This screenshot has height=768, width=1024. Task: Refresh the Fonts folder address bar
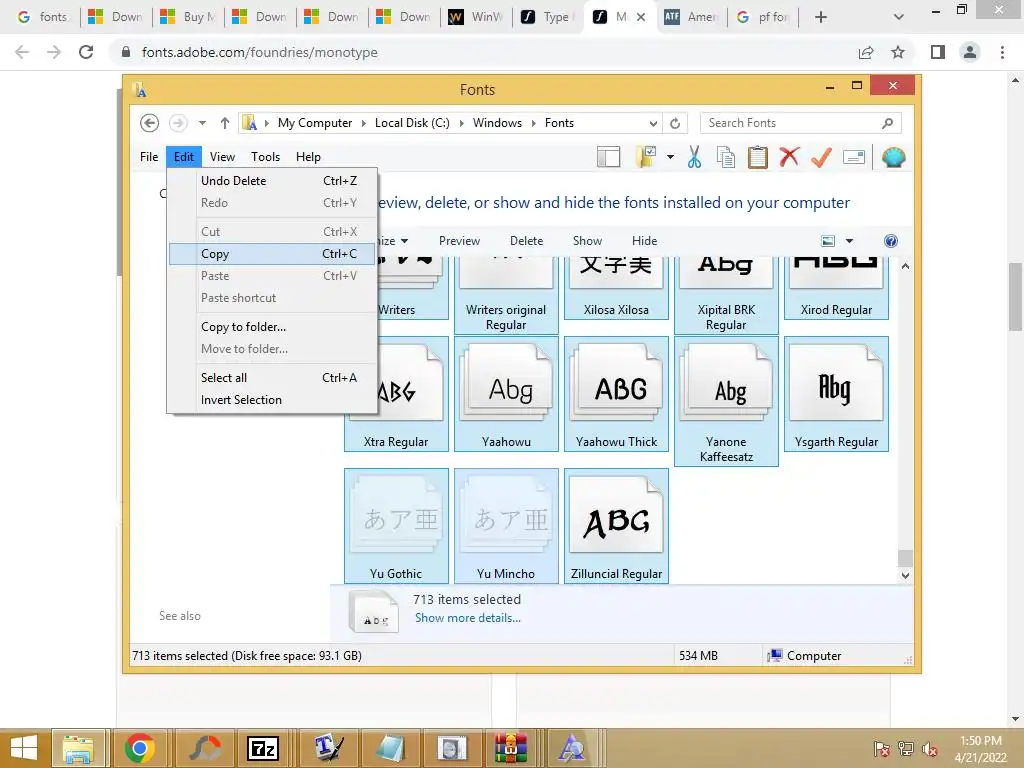coord(675,123)
